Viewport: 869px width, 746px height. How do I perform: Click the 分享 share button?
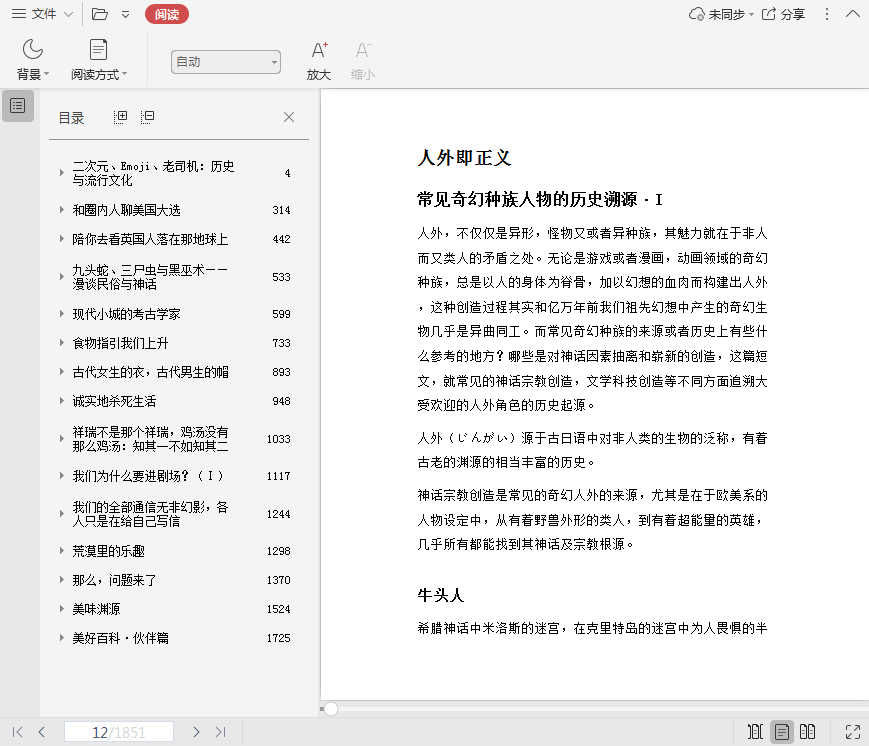pos(783,14)
